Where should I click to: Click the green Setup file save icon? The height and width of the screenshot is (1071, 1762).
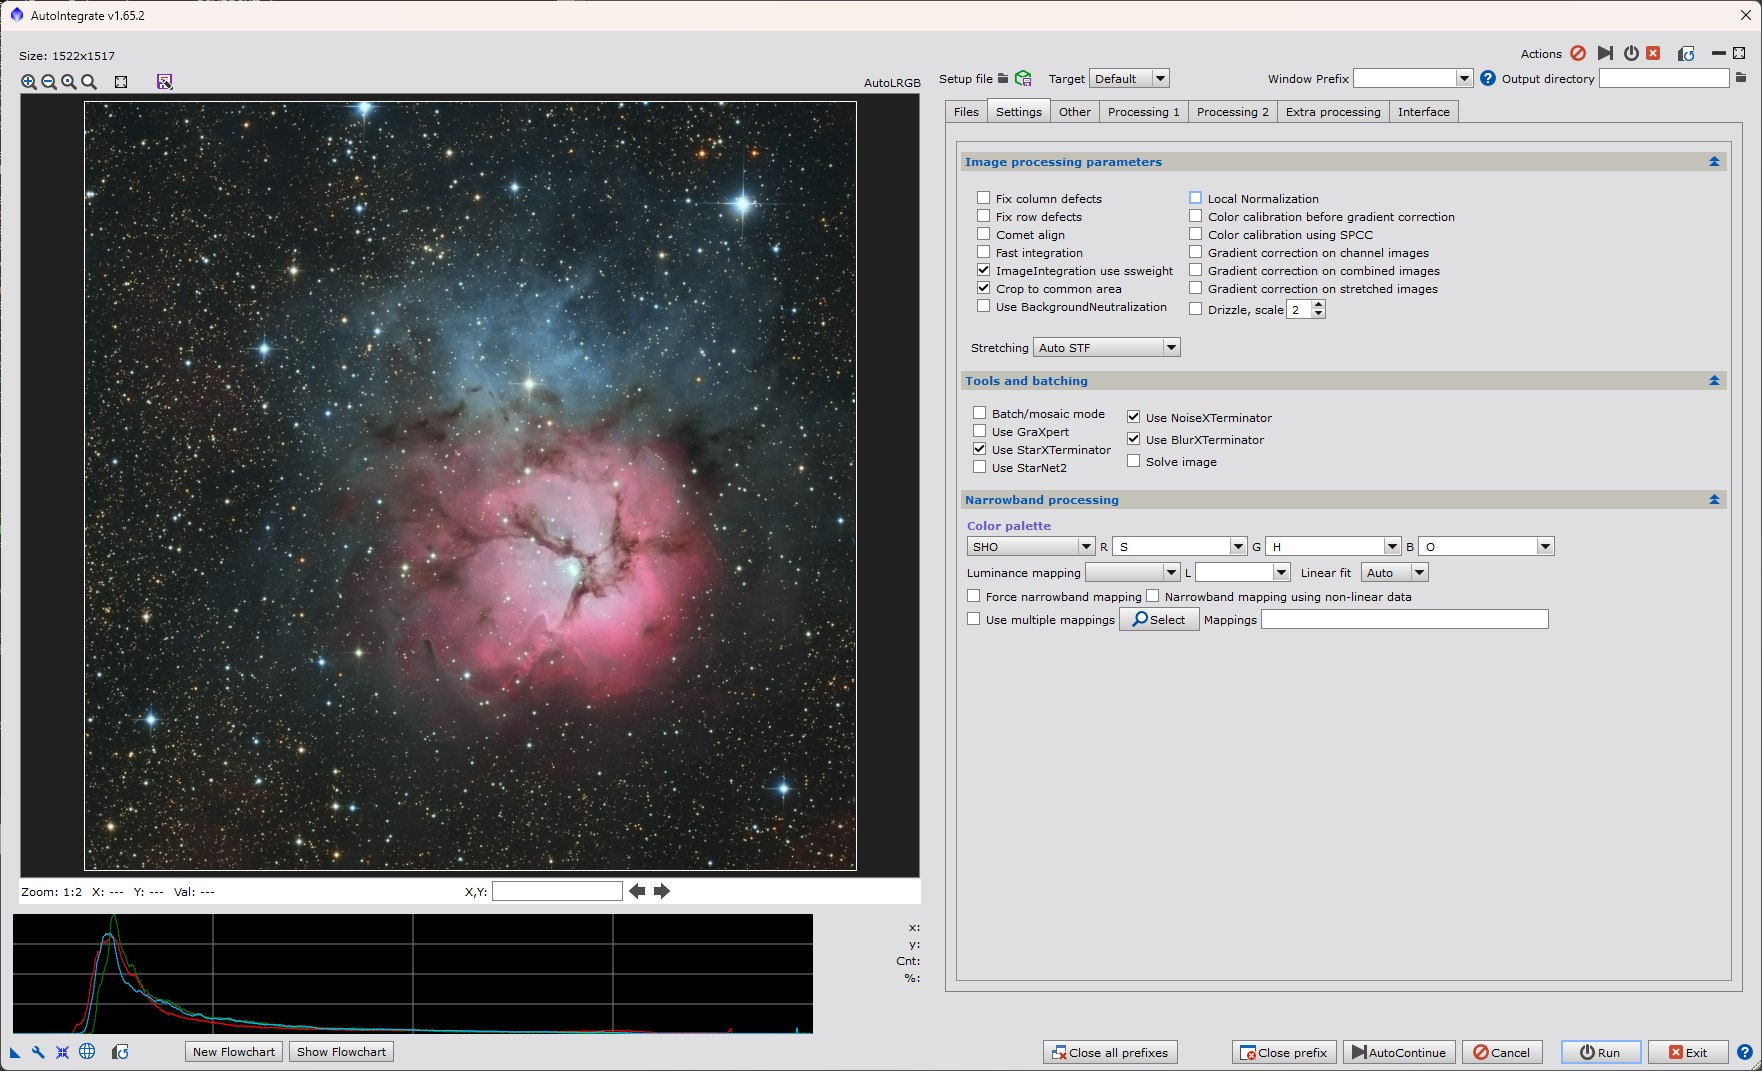point(1023,78)
